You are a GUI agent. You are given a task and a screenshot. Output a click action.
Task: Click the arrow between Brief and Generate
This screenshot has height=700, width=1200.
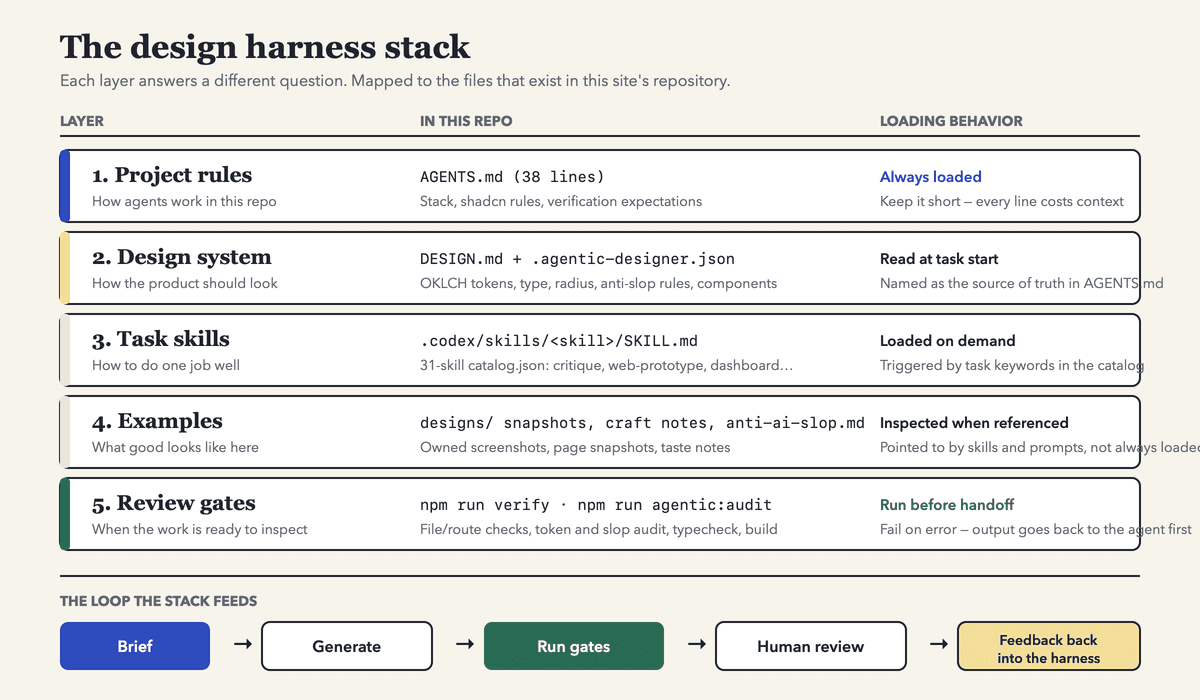(x=242, y=645)
